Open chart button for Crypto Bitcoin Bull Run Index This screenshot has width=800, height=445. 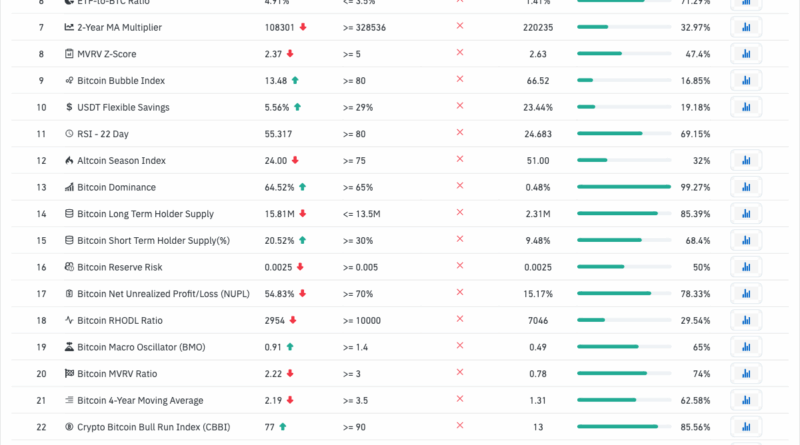click(x=746, y=427)
